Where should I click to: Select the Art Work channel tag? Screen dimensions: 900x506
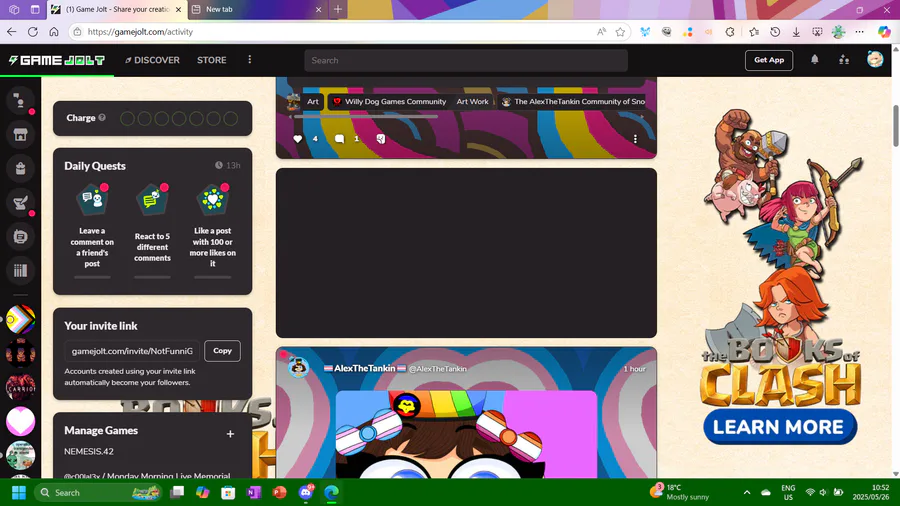[472, 102]
